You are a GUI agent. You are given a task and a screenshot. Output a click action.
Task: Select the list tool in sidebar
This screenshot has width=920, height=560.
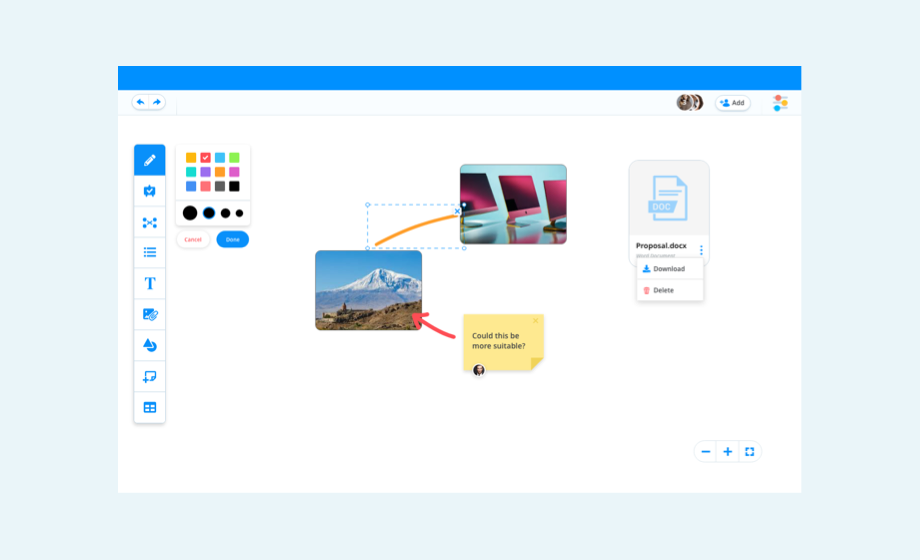pyautogui.click(x=150, y=253)
